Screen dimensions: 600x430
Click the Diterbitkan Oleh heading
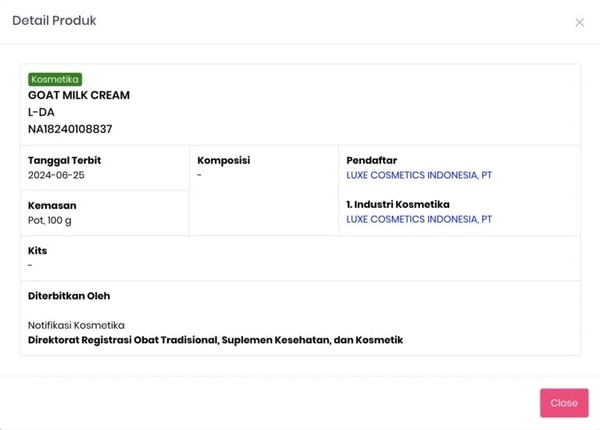[69, 296]
